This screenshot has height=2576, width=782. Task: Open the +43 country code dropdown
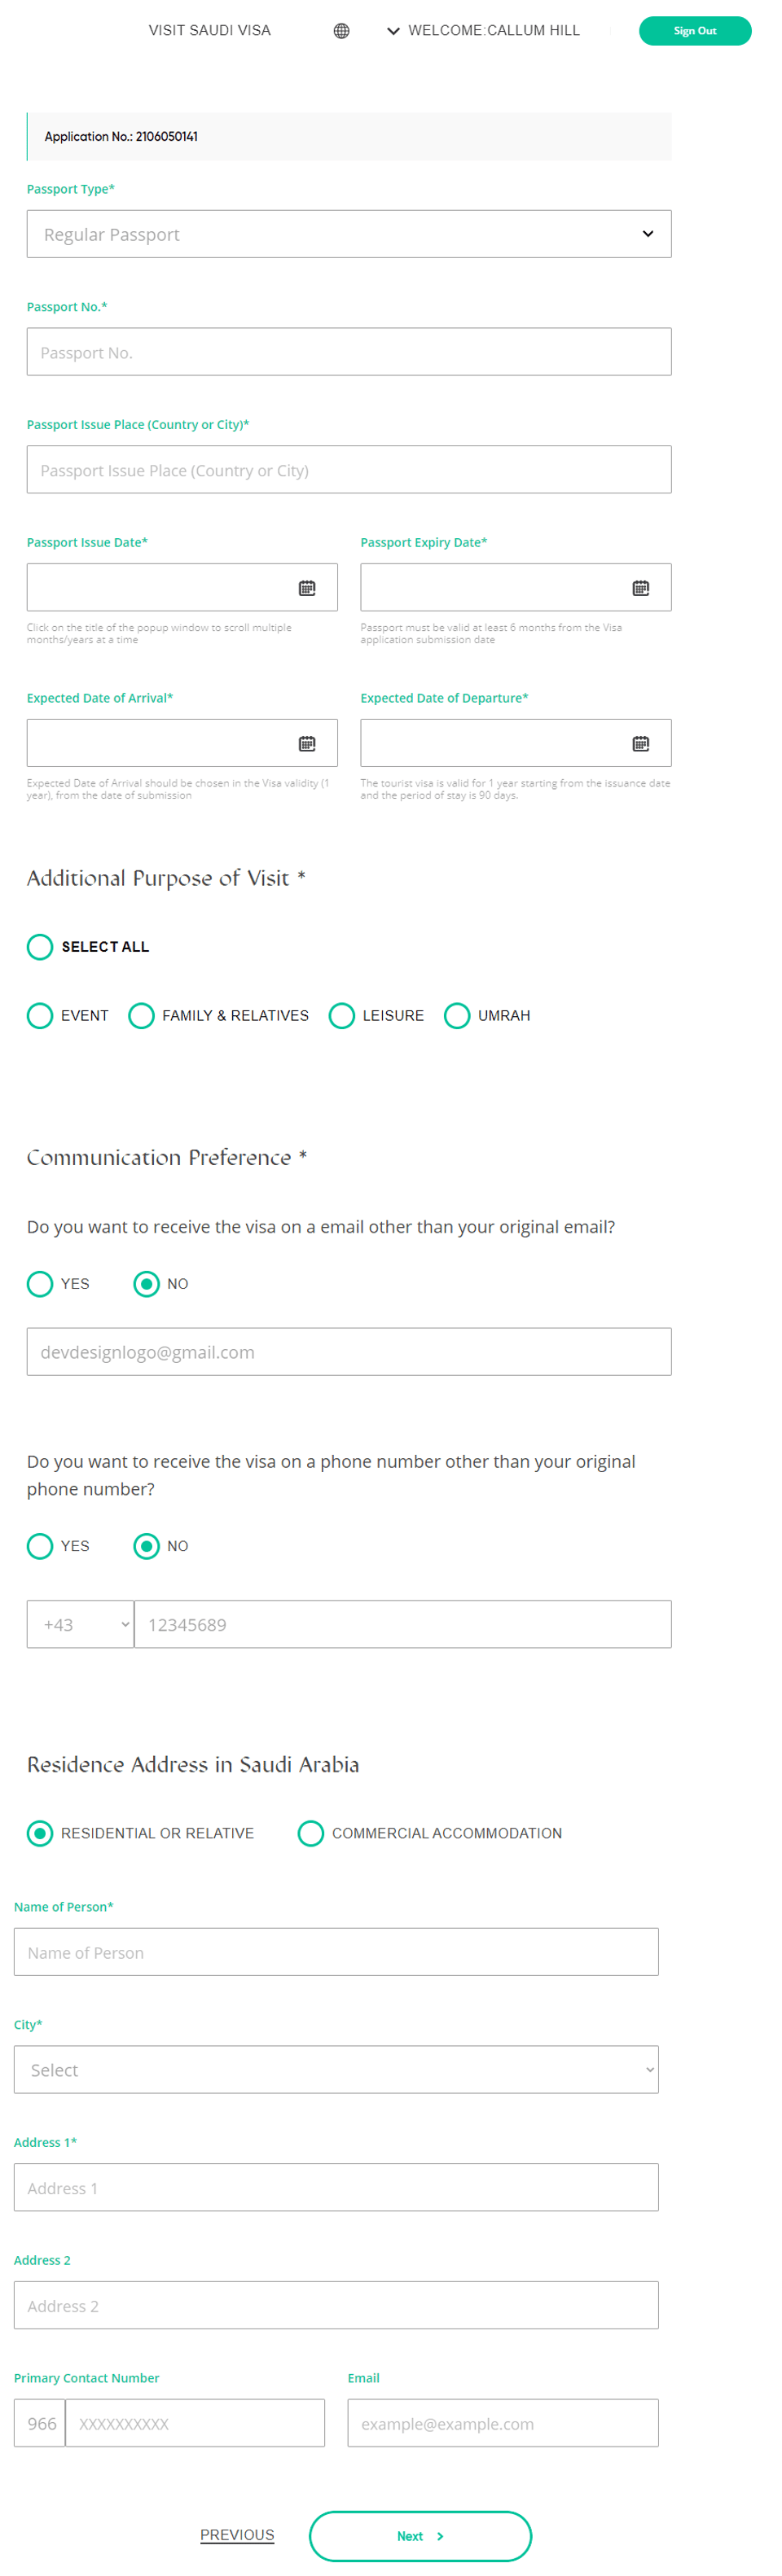(x=80, y=1624)
